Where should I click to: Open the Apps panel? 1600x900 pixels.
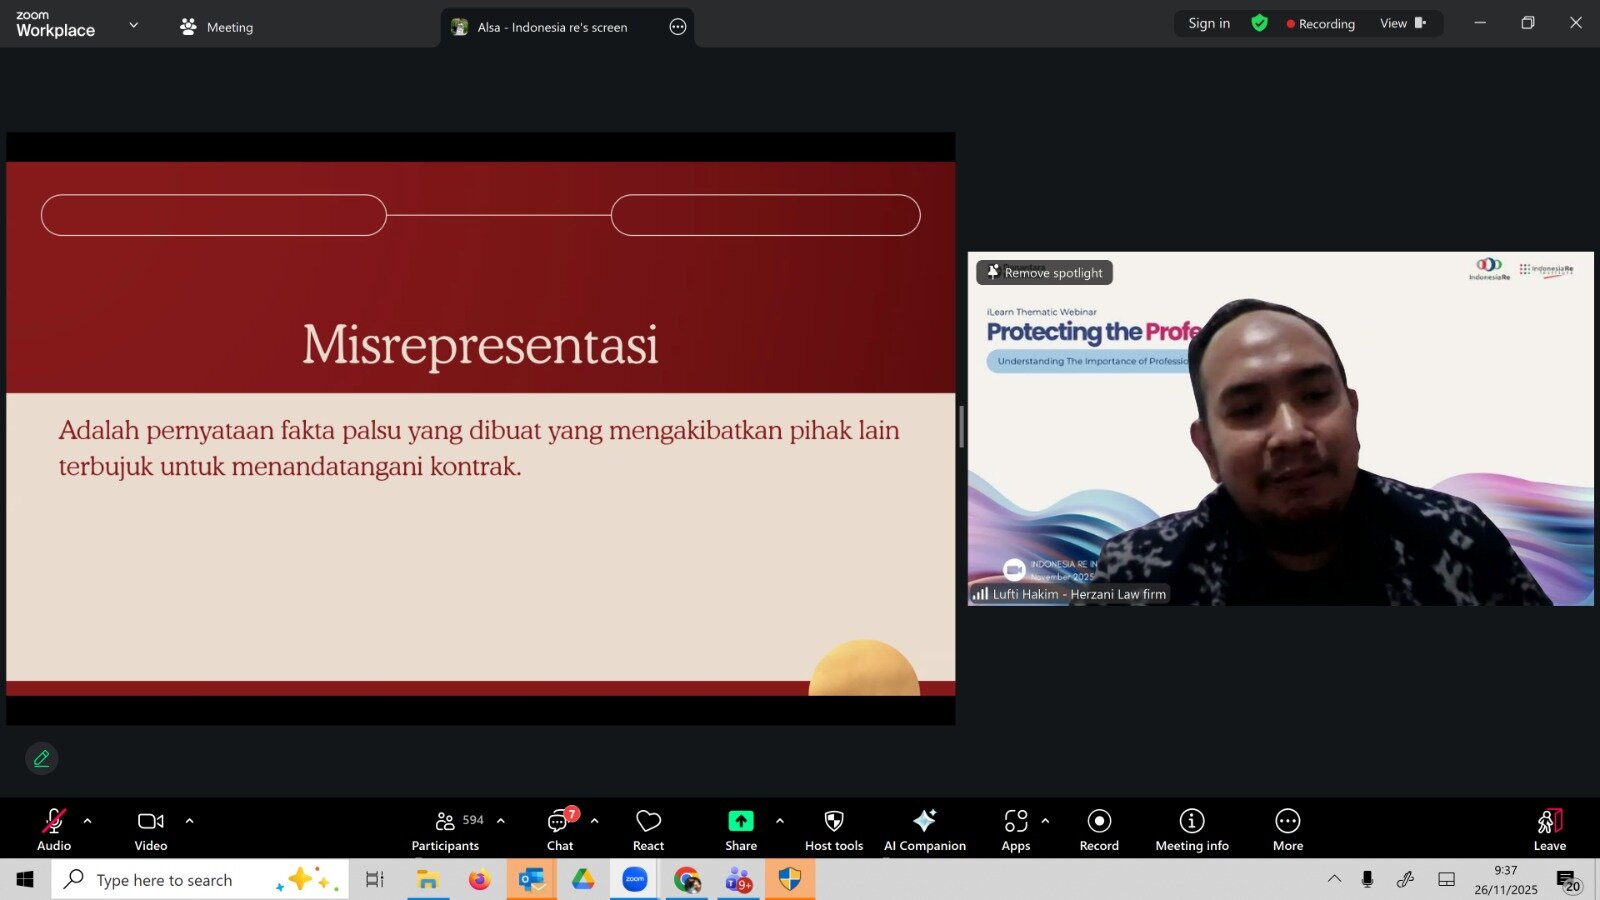pyautogui.click(x=1015, y=829)
